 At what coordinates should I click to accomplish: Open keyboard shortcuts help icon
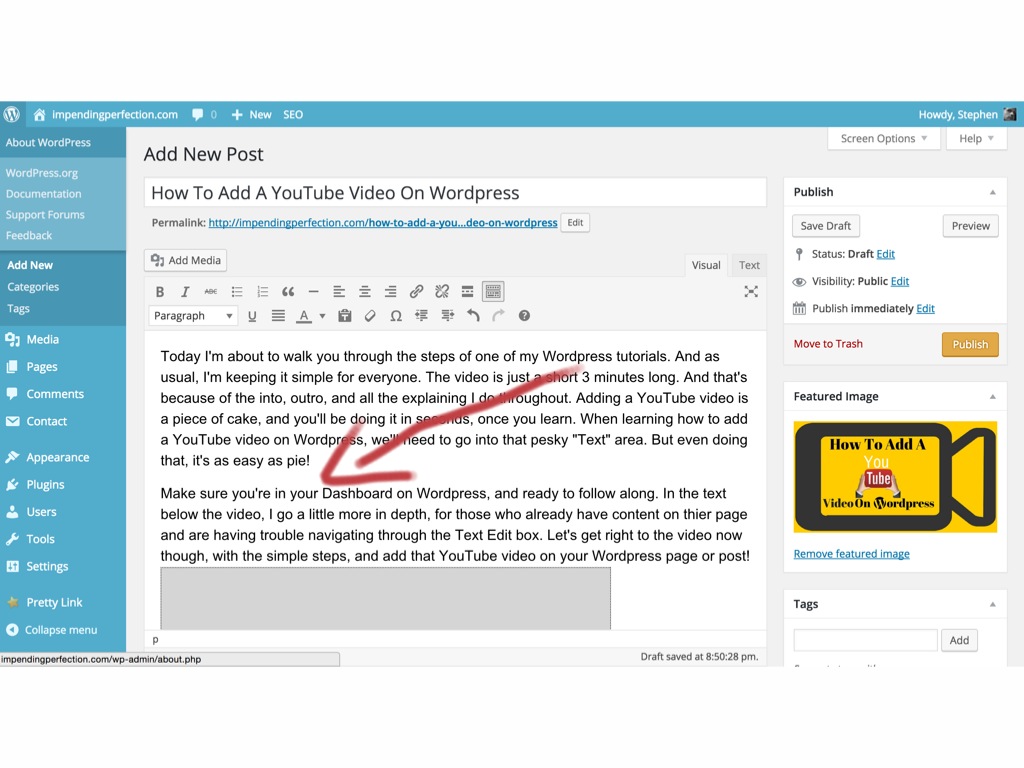click(524, 316)
